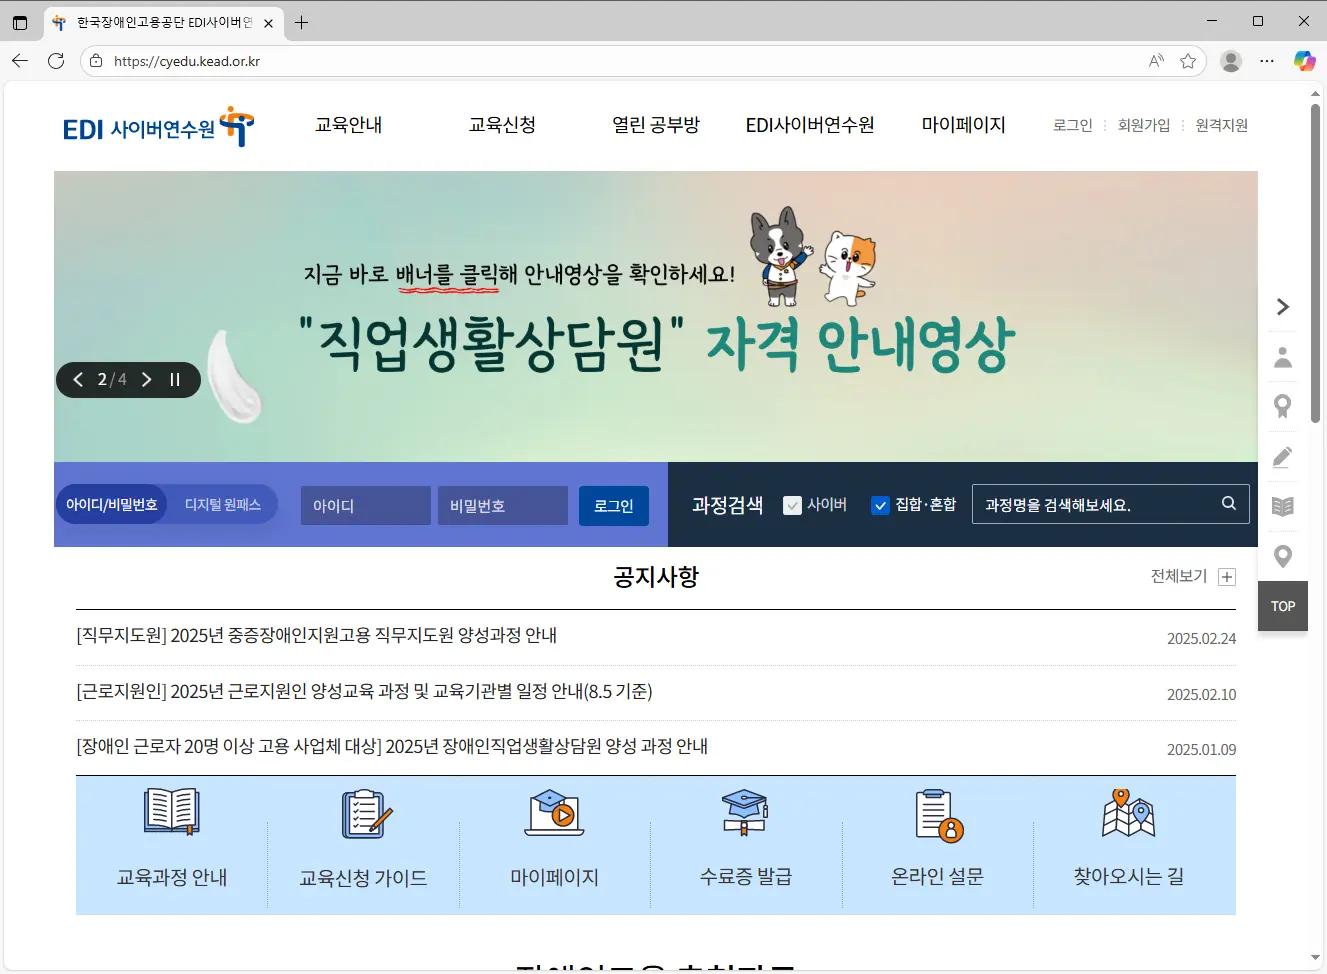Open the top 마이페이지 menu
Screen dimensions: 1327x974
(963, 125)
